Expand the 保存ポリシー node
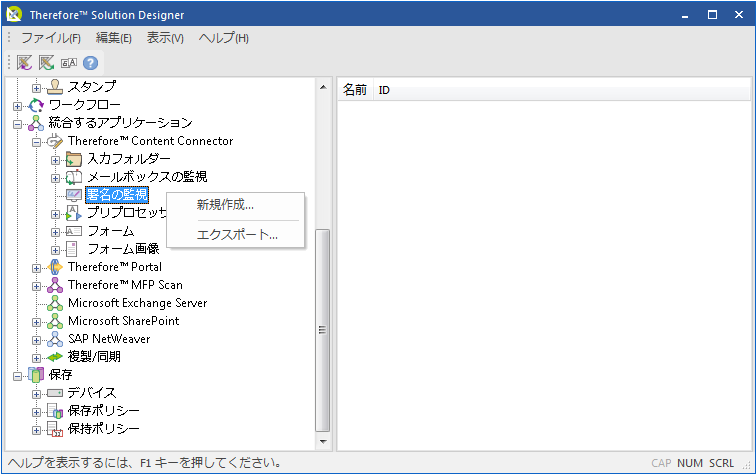 (36, 412)
